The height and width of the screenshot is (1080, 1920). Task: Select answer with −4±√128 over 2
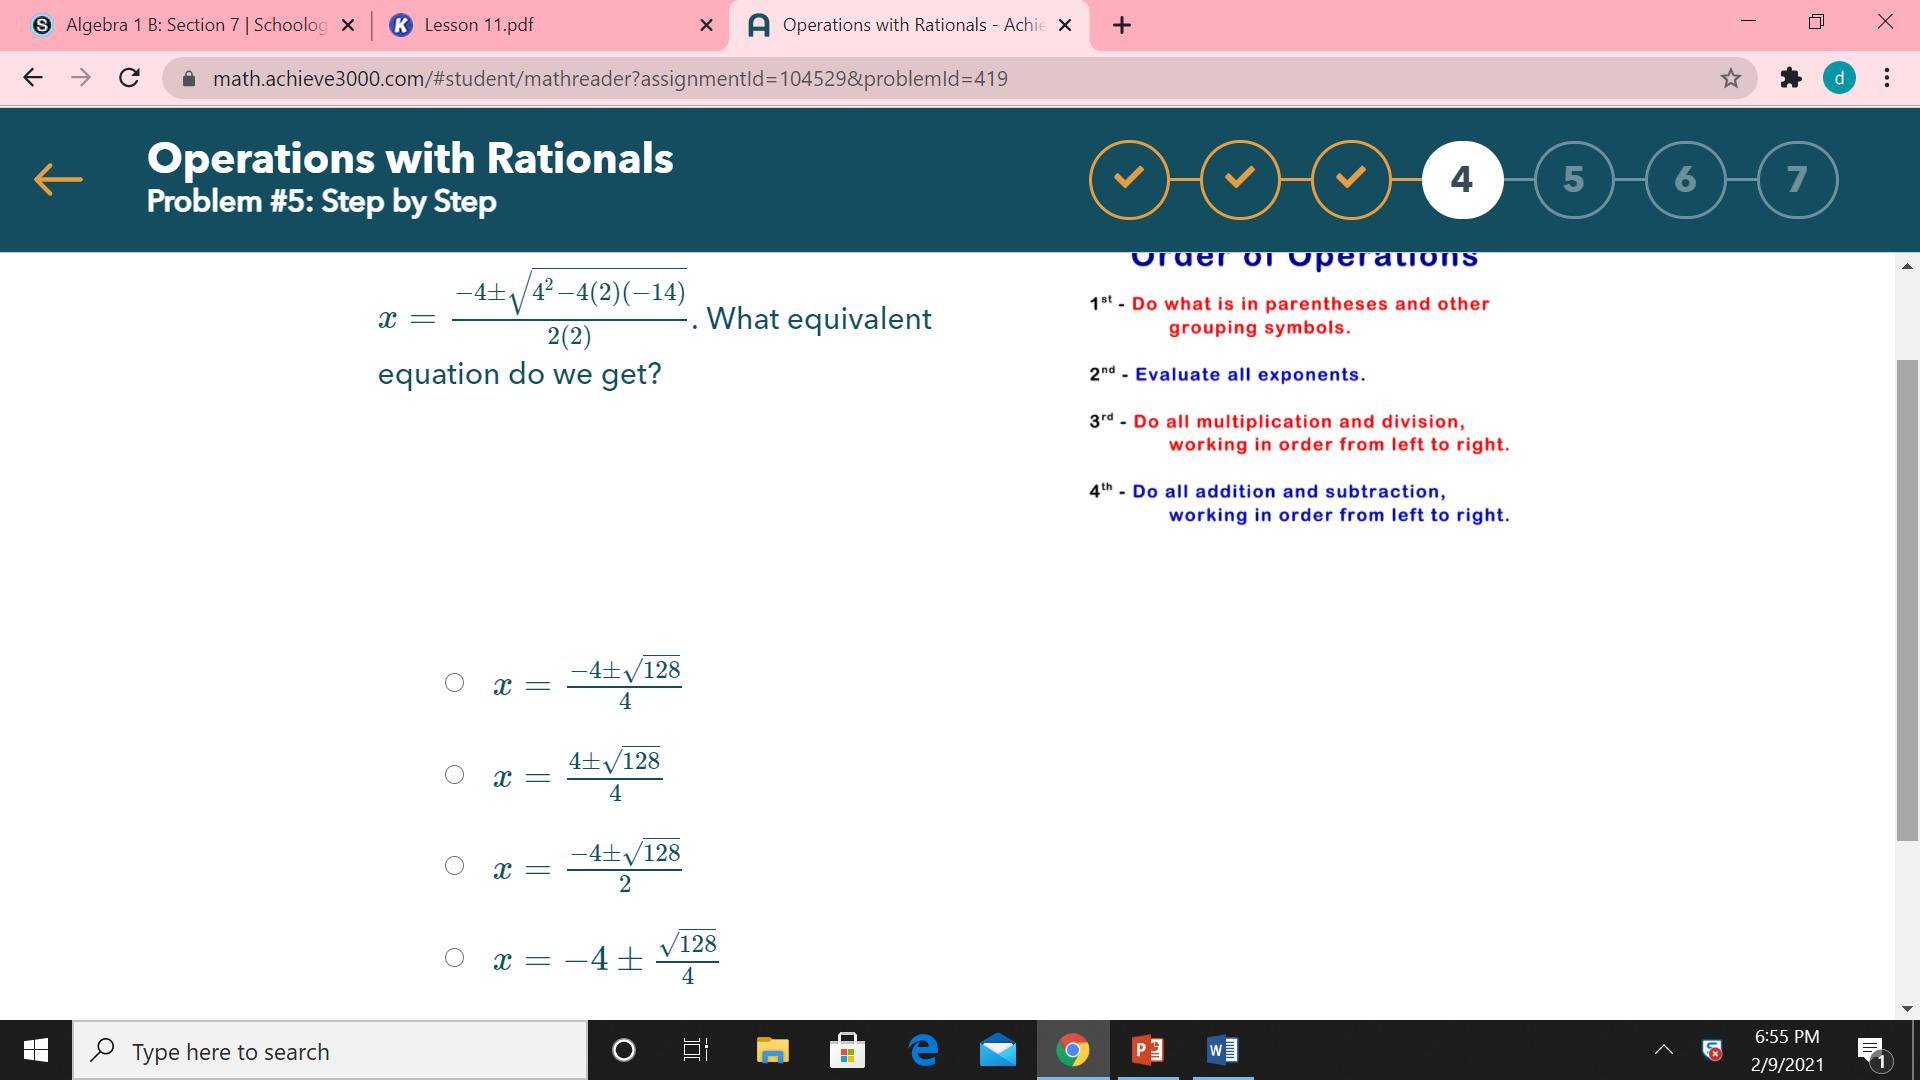click(x=454, y=866)
